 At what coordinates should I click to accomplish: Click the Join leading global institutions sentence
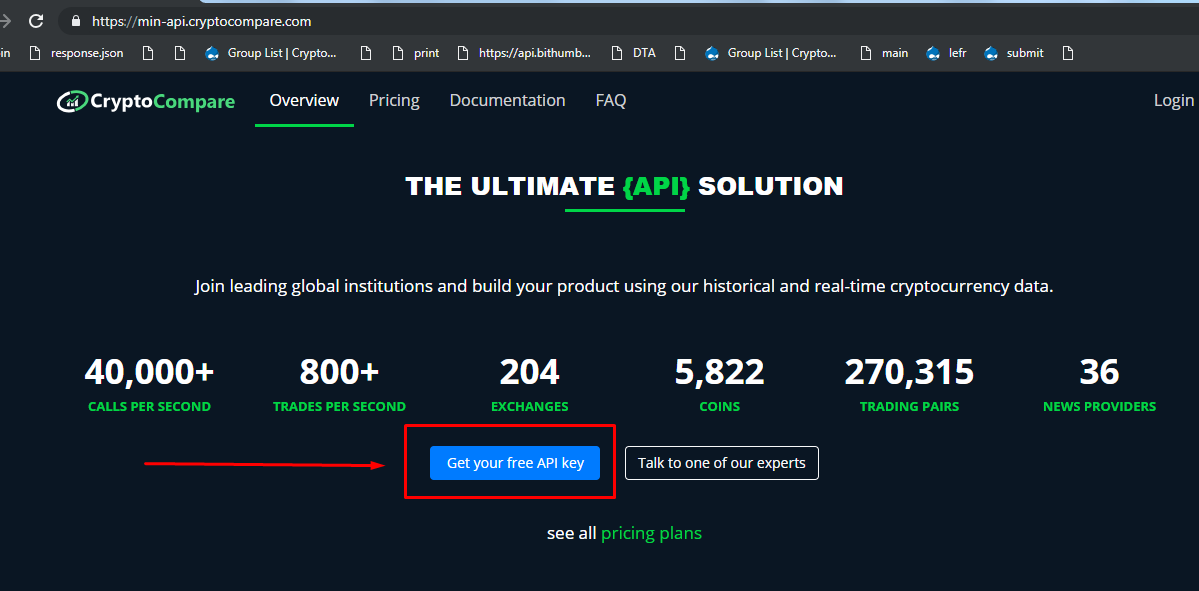click(624, 287)
